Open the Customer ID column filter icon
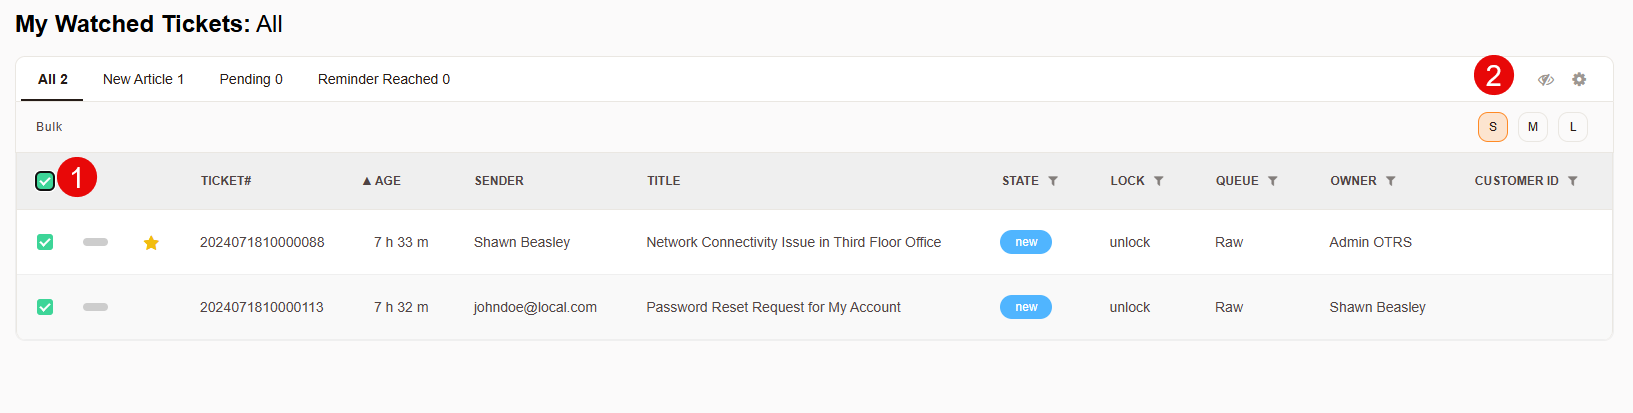 tap(1573, 181)
